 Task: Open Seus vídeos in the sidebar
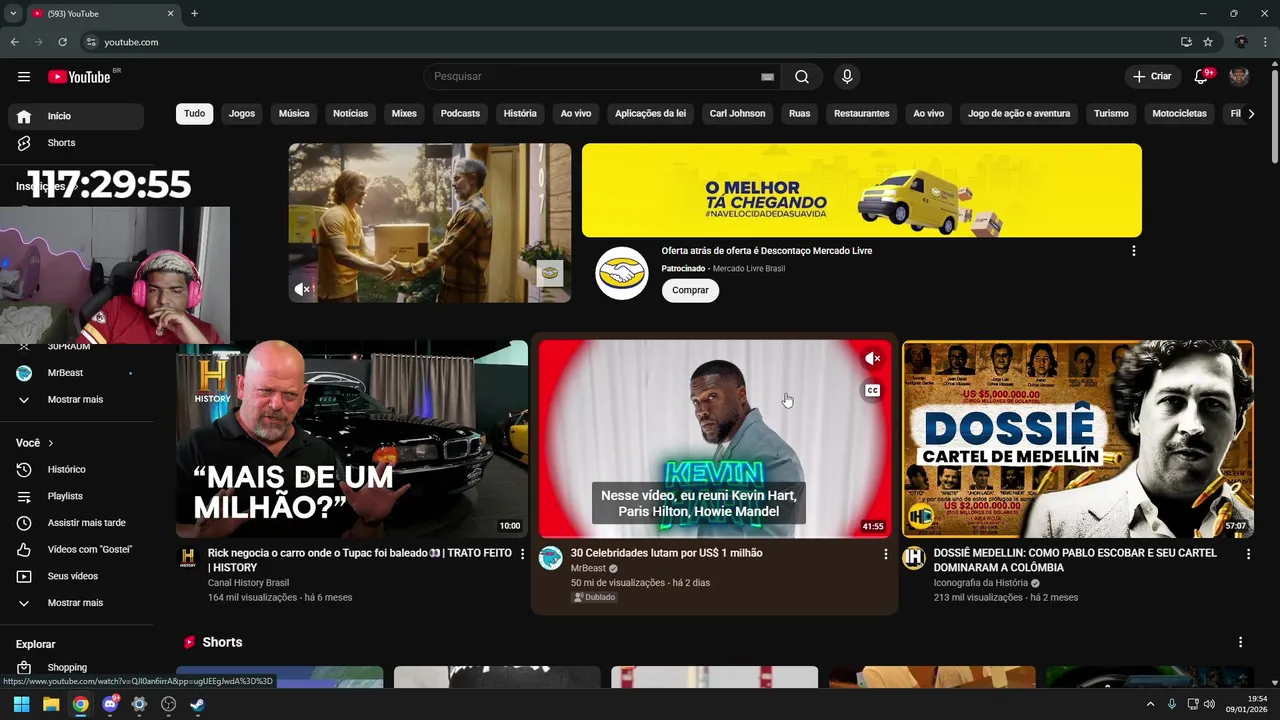point(76,576)
